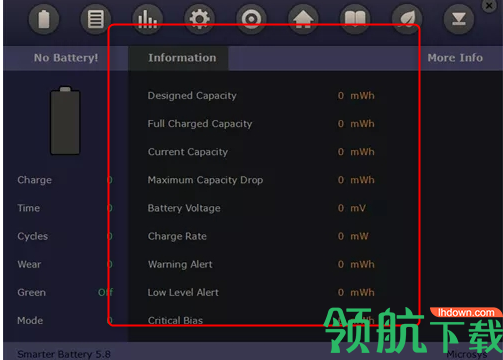Viewport: 503px width, 360px height.
Task: Click the minimize-to-tray arrow icon
Action: tap(459, 19)
